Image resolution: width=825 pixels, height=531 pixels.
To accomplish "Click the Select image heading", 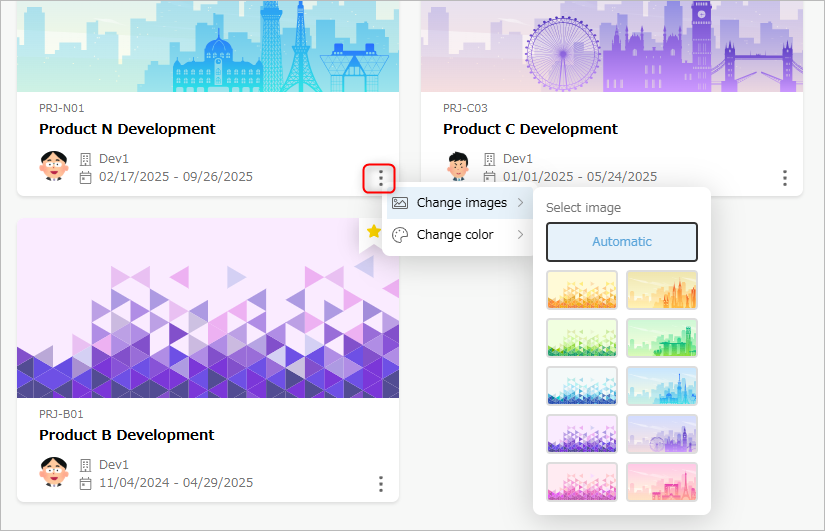I will coord(583,208).
